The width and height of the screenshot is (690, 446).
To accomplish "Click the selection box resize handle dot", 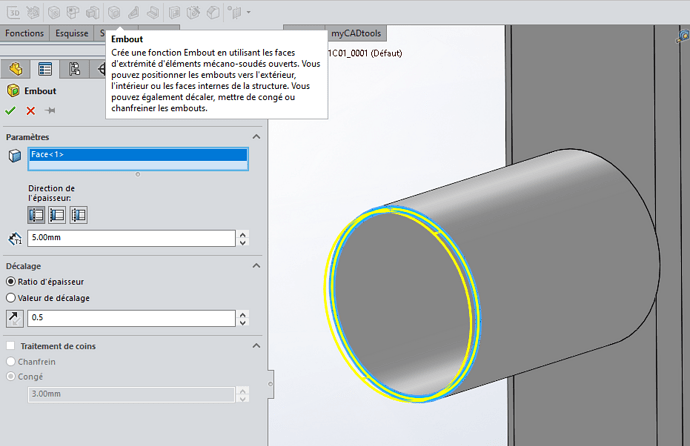I will pyautogui.click(x=138, y=174).
